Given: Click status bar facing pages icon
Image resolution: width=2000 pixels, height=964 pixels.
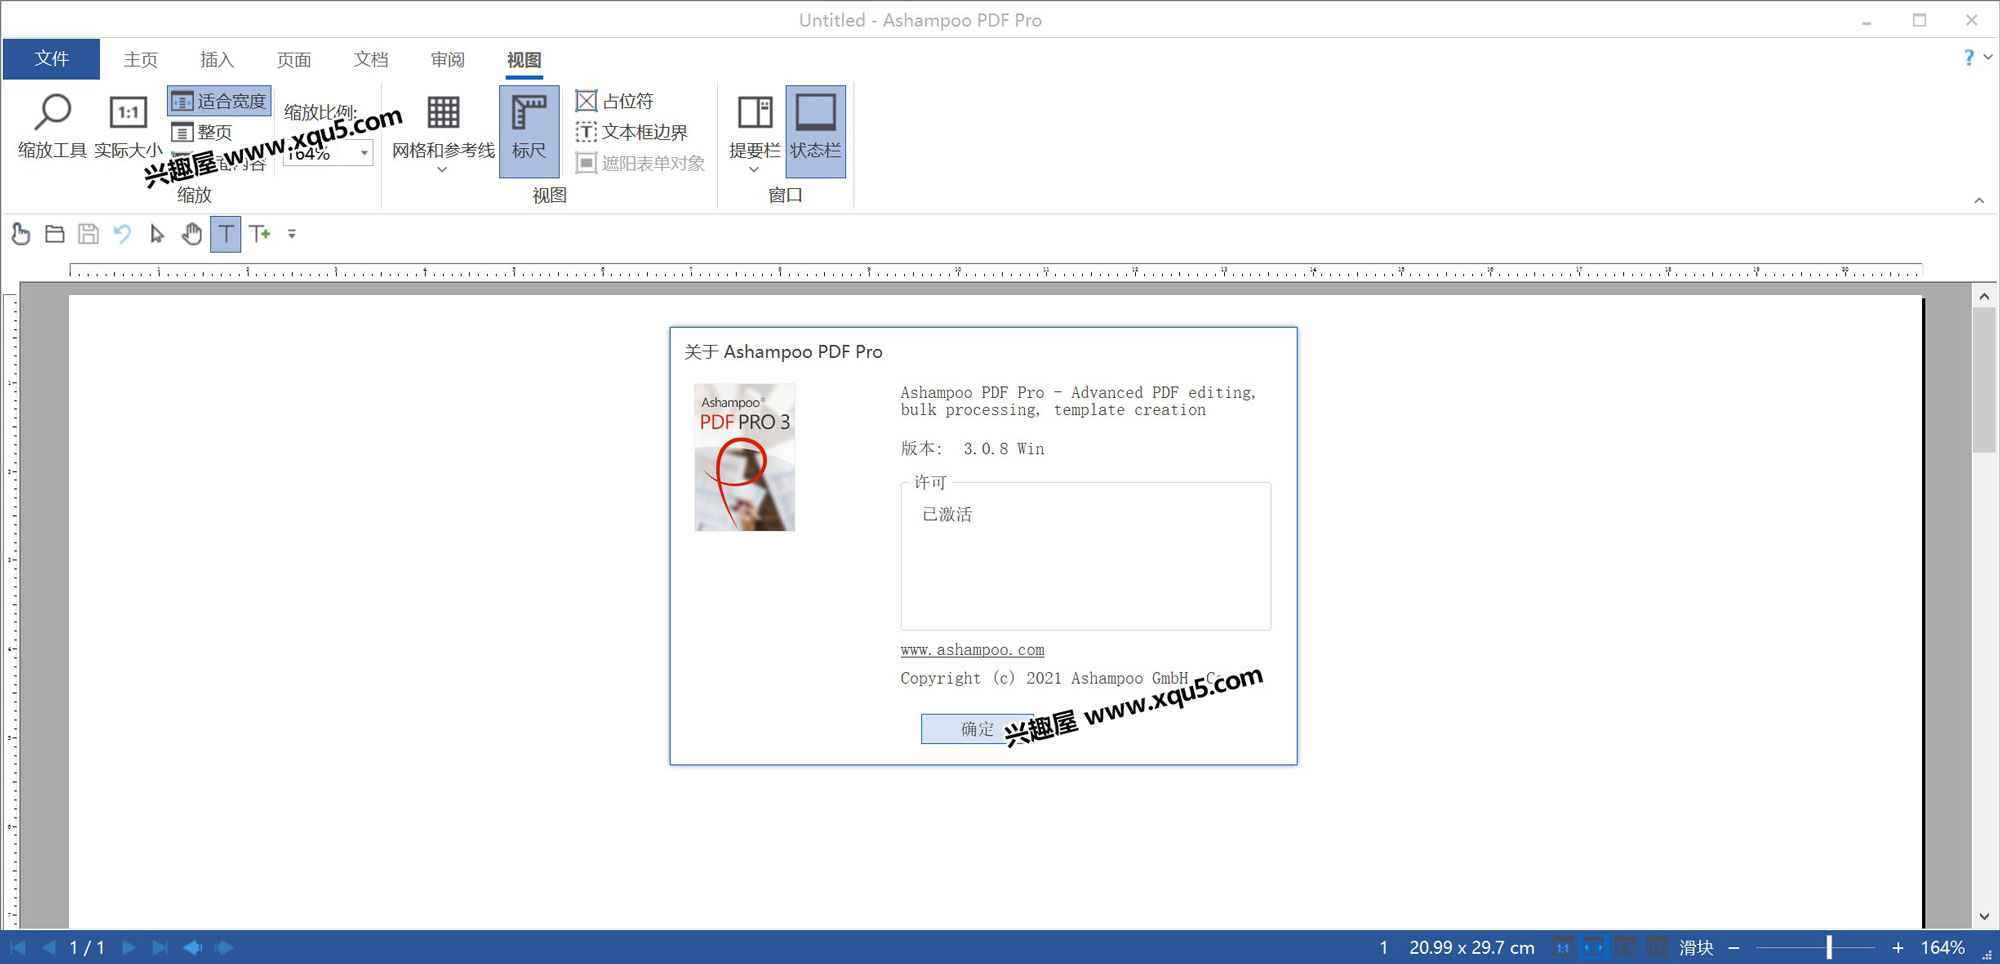Looking at the screenshot, I should (x=1657, y=947).
